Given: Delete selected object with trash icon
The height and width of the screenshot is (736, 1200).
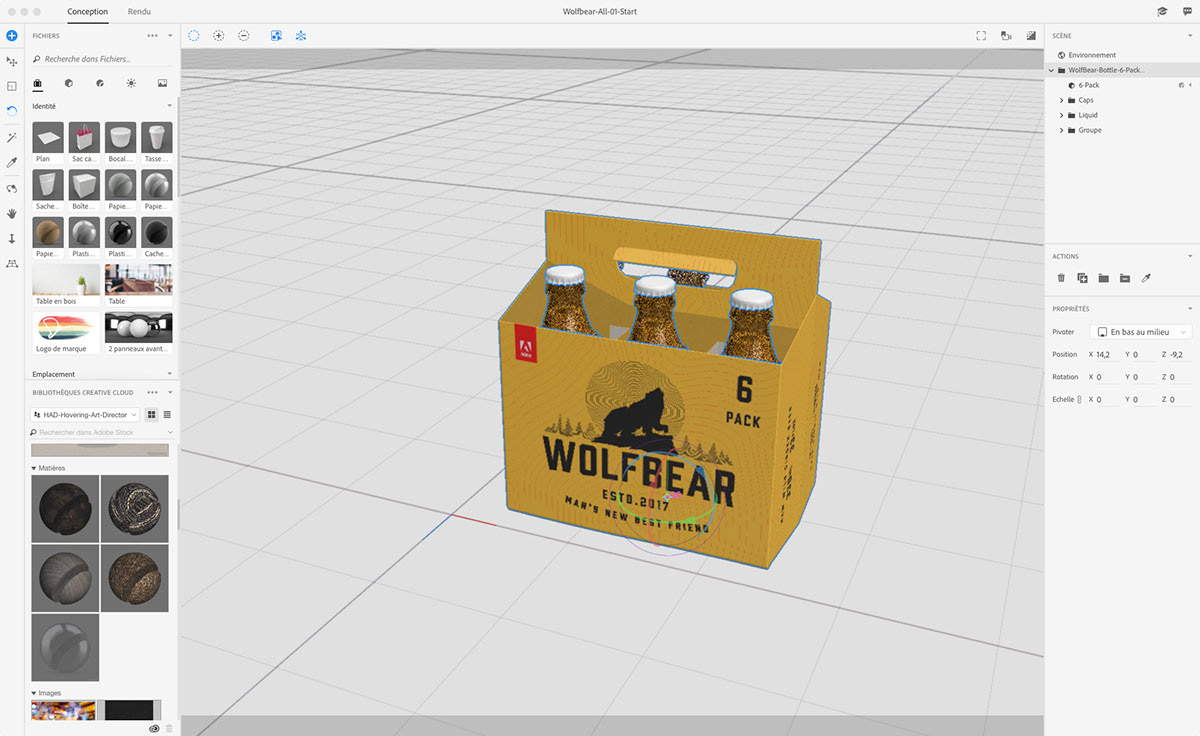Looking at the screenshot, I should (1061, 278).
